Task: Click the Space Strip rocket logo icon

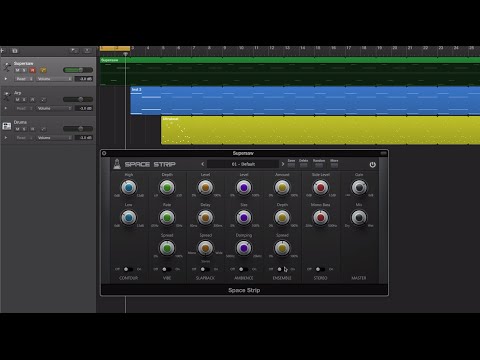Action: click(117, 164)
